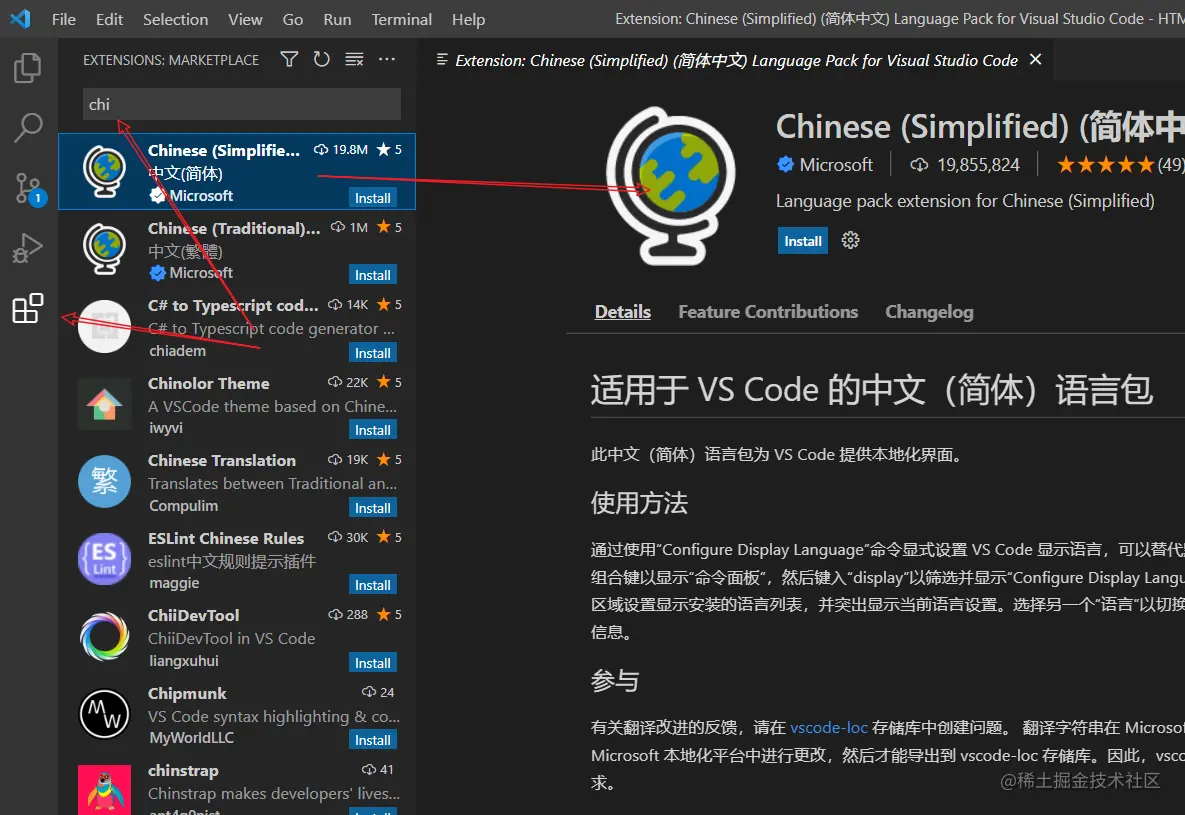This screenshot has height=815, width=1185.
Task: Click the large globe extension logo
Action: click(x=672, y=186)
